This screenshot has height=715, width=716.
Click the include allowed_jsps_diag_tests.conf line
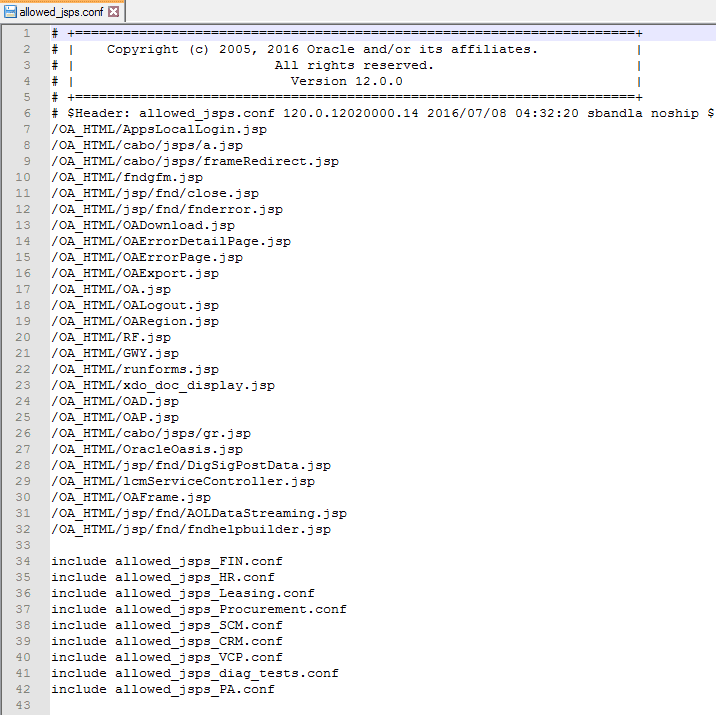coord(195,673)
